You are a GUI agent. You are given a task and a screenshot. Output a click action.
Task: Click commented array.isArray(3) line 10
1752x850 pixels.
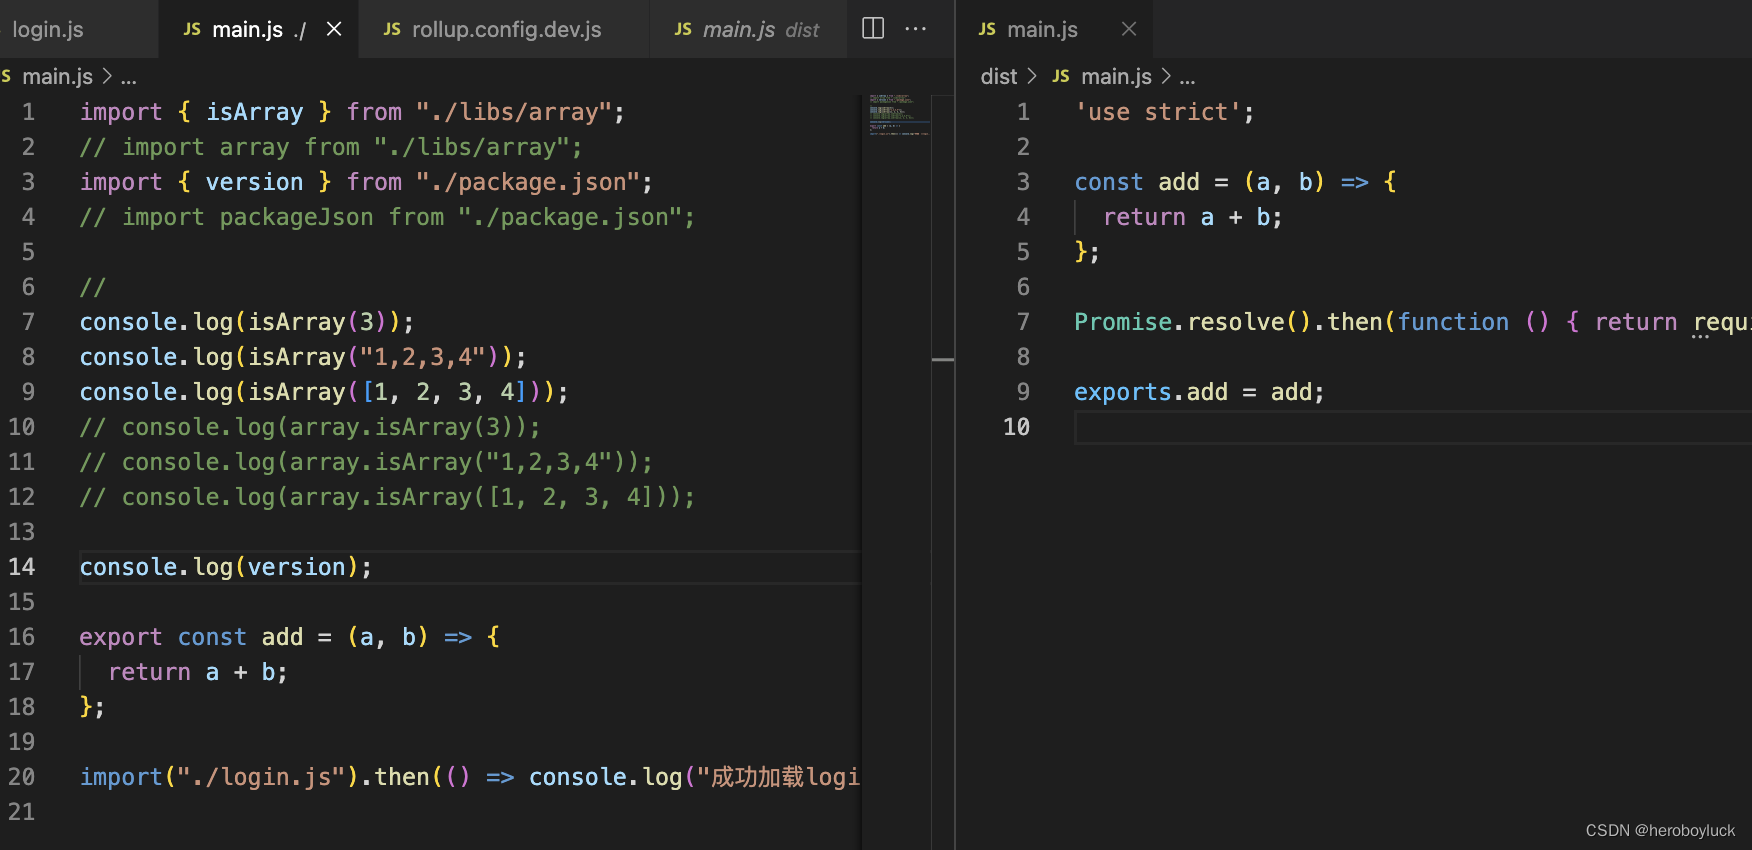[310, 427]
